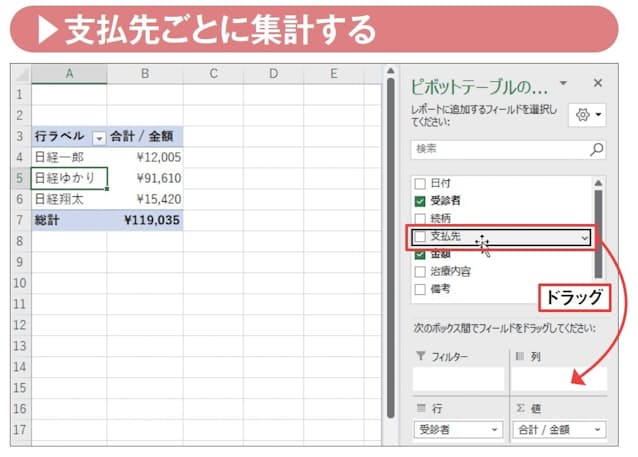Viewport: 638px width, 457px height.
Task: Select the 行ラベル header cell text
Action: pos(59,136)
